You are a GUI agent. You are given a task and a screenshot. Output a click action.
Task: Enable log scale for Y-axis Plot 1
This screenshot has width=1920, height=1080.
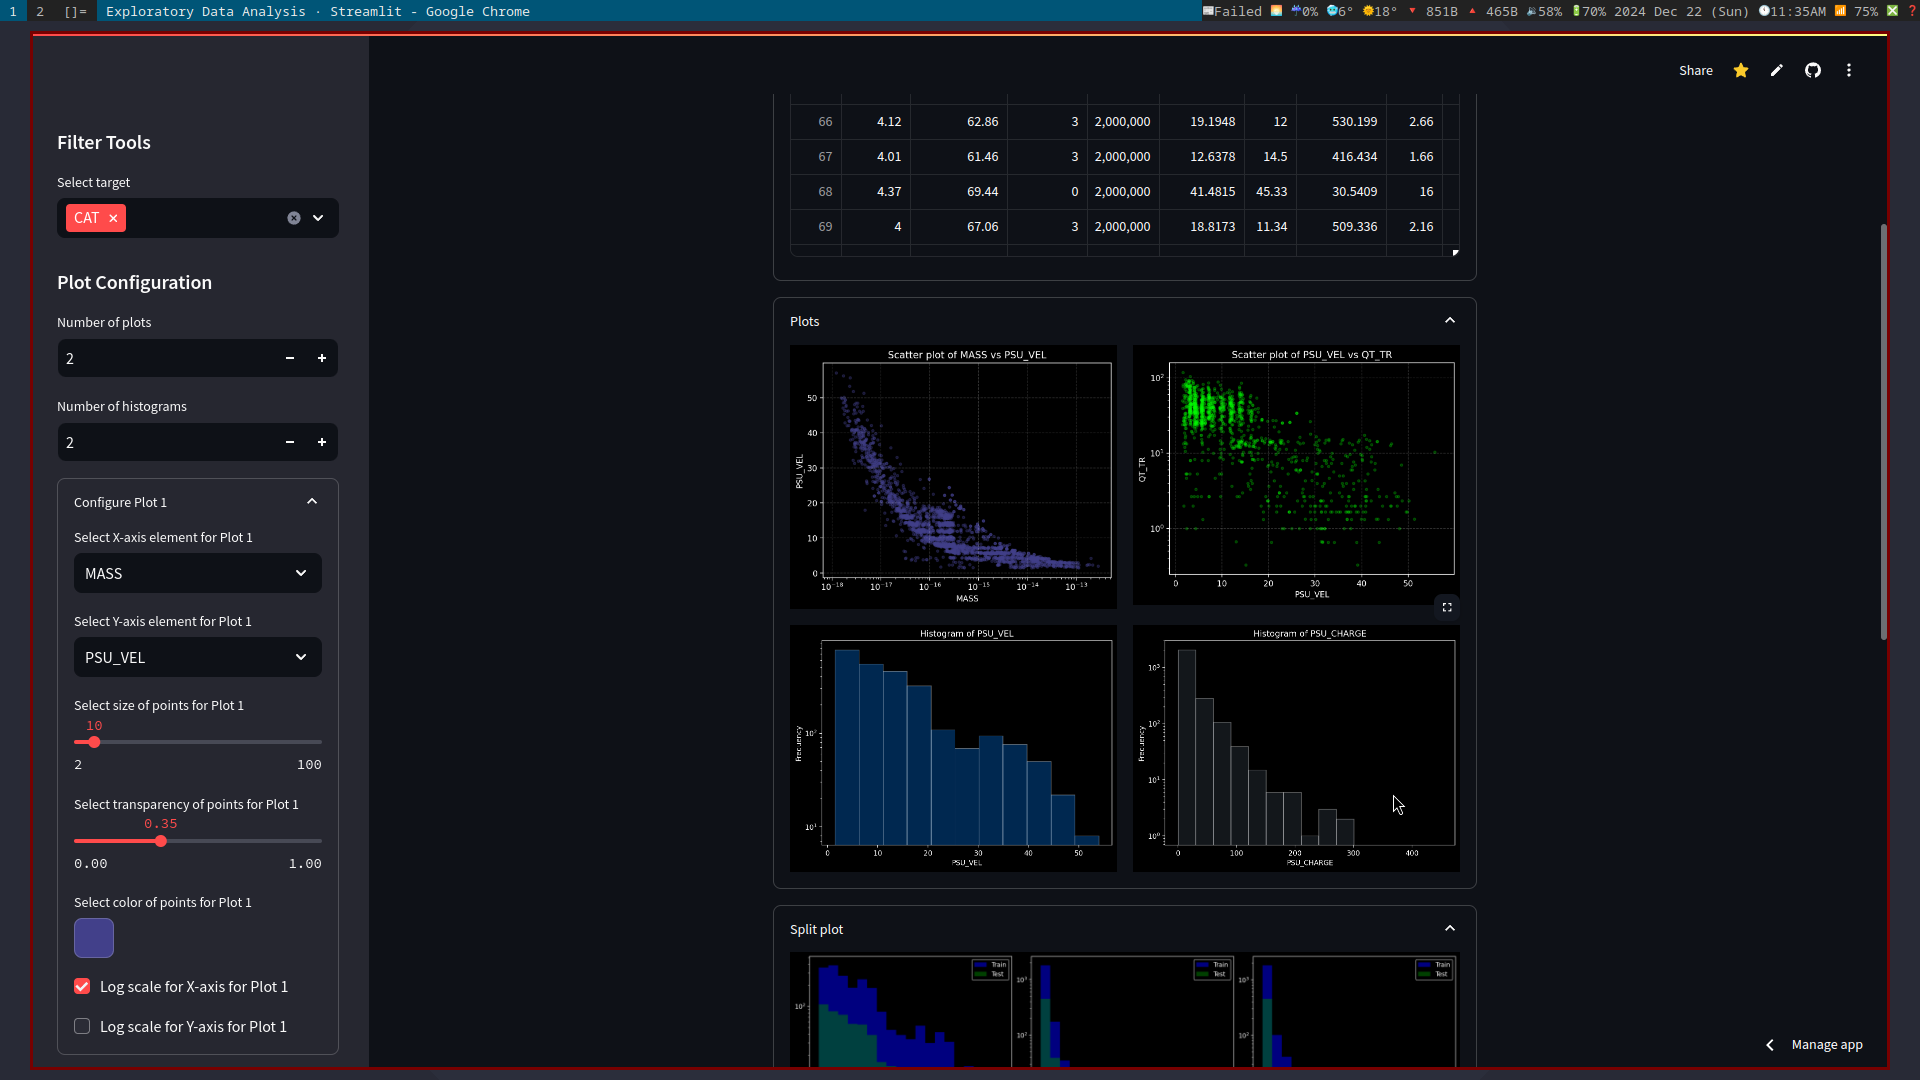click(82, 1026)
